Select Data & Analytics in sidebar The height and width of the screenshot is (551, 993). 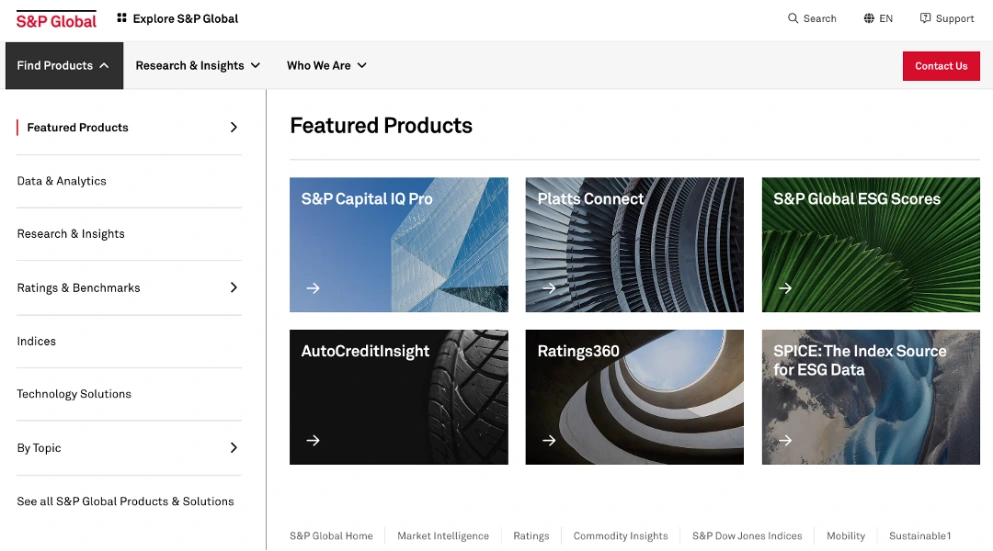pyautogui.click(x=61, y=181)
